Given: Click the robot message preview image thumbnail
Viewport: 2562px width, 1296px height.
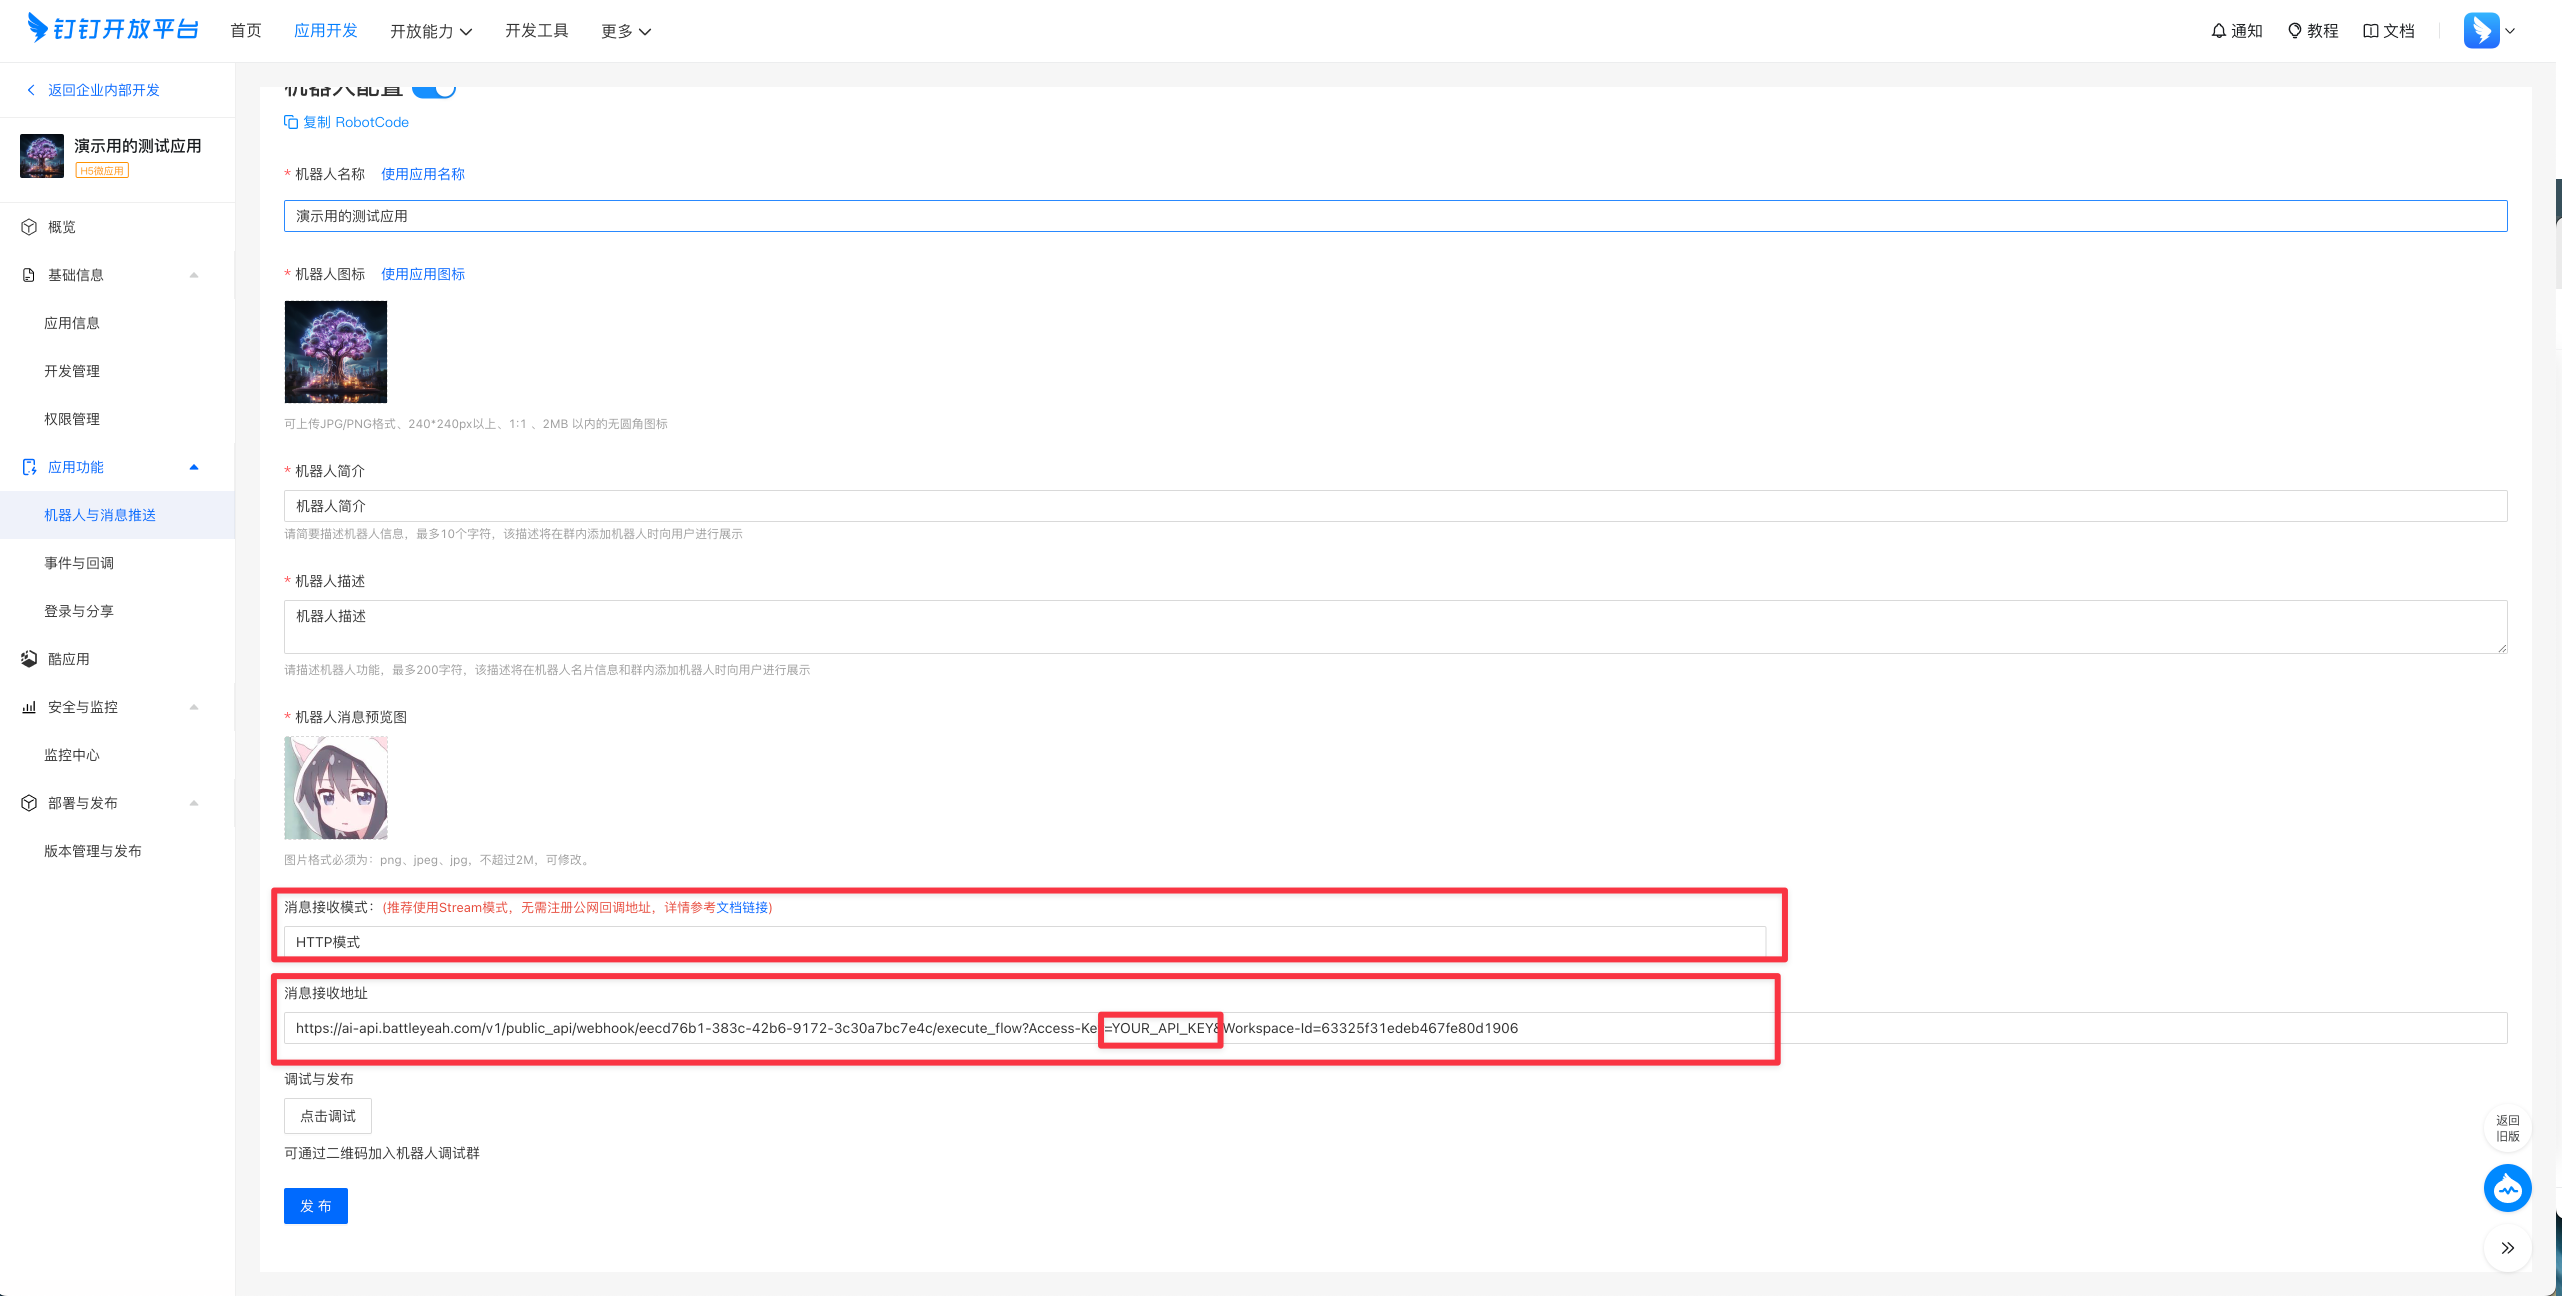Looking at the screenshot, I should tap(336, 788).
